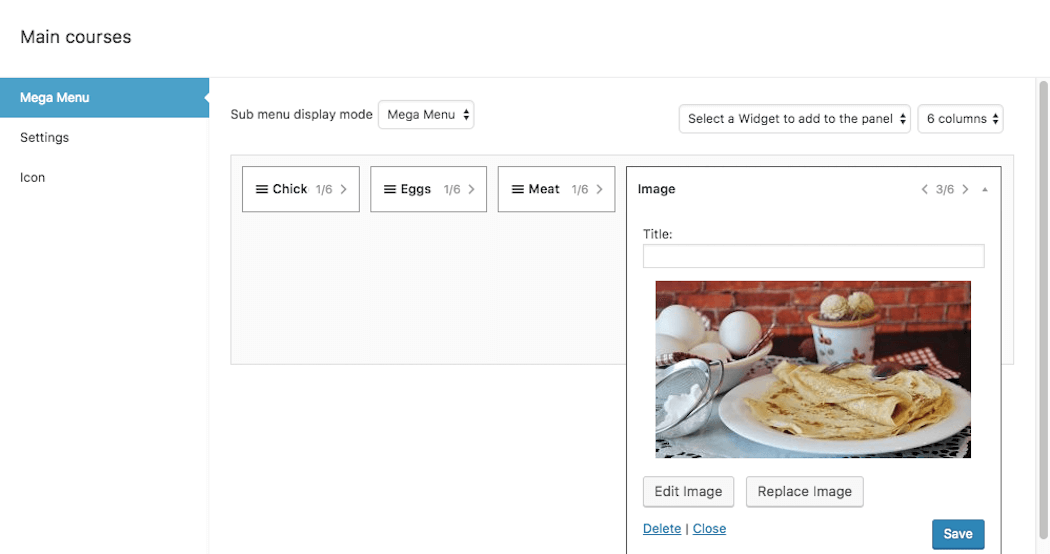This screenshot has width=1050, height=554.
Task: Expand the Chick widget width arrow
Action: (x=344, y=190)
